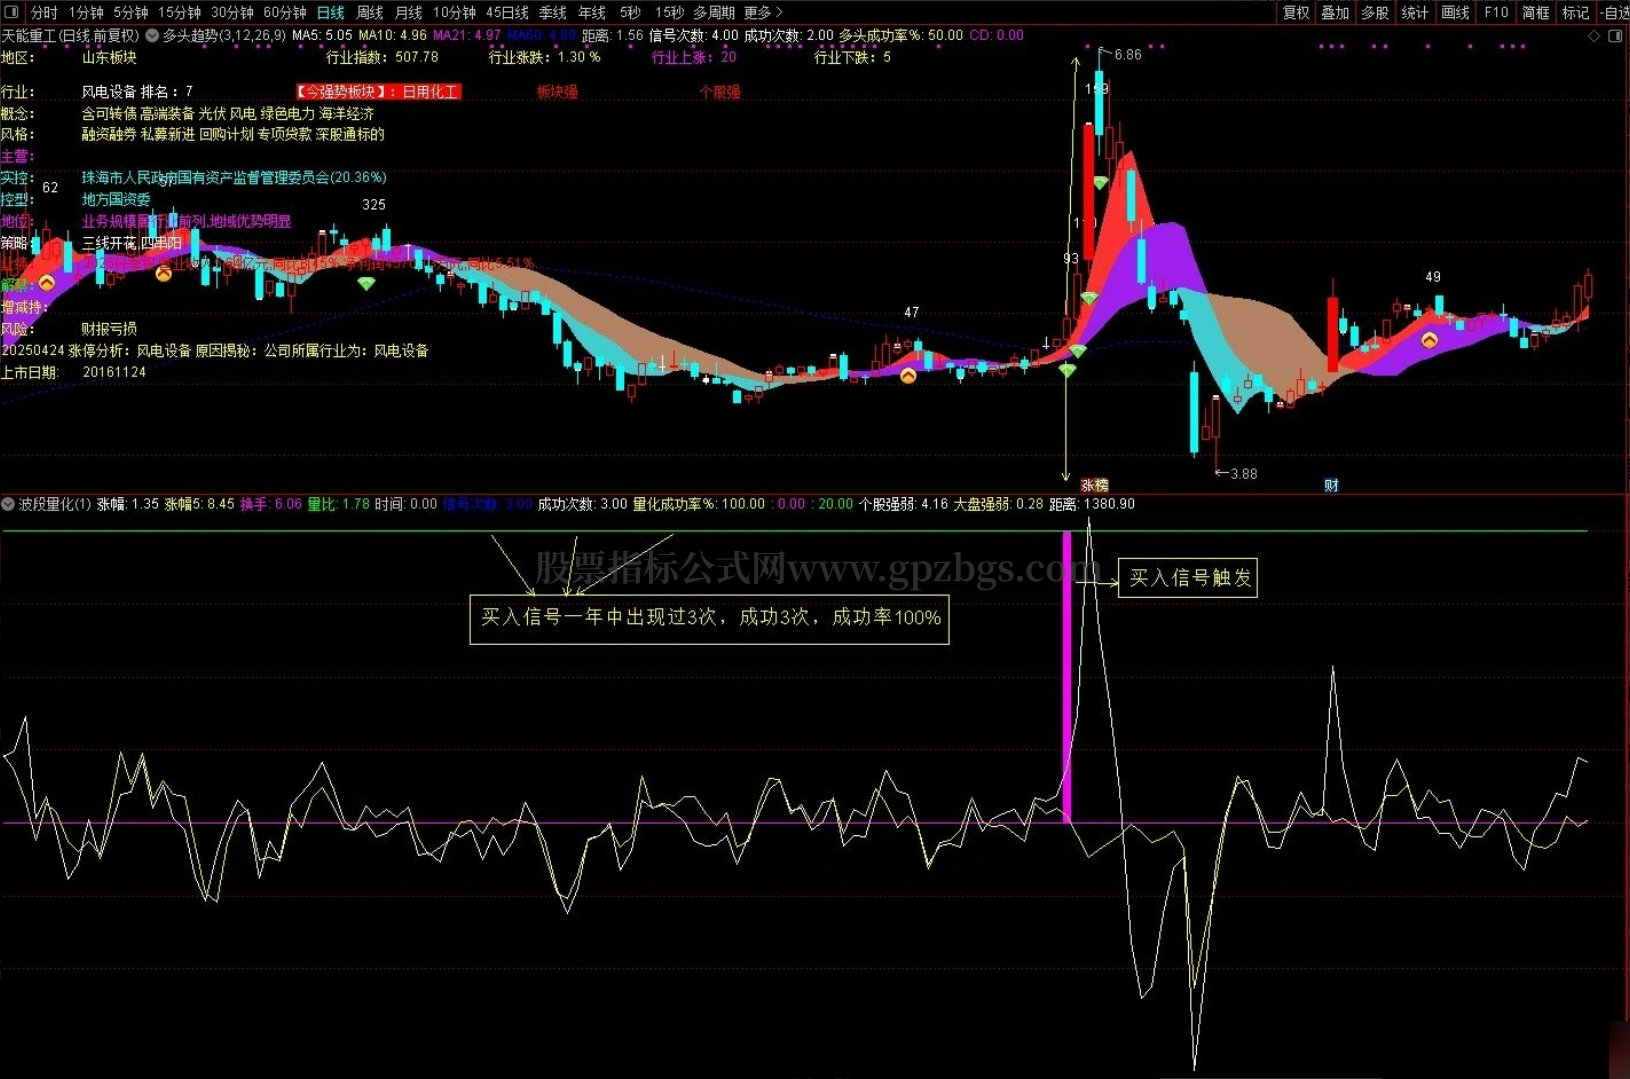Screen dimensions: 1630x1079
Task: Click the 行业上涨: 20 value
Action: click(x=694, y=57)
